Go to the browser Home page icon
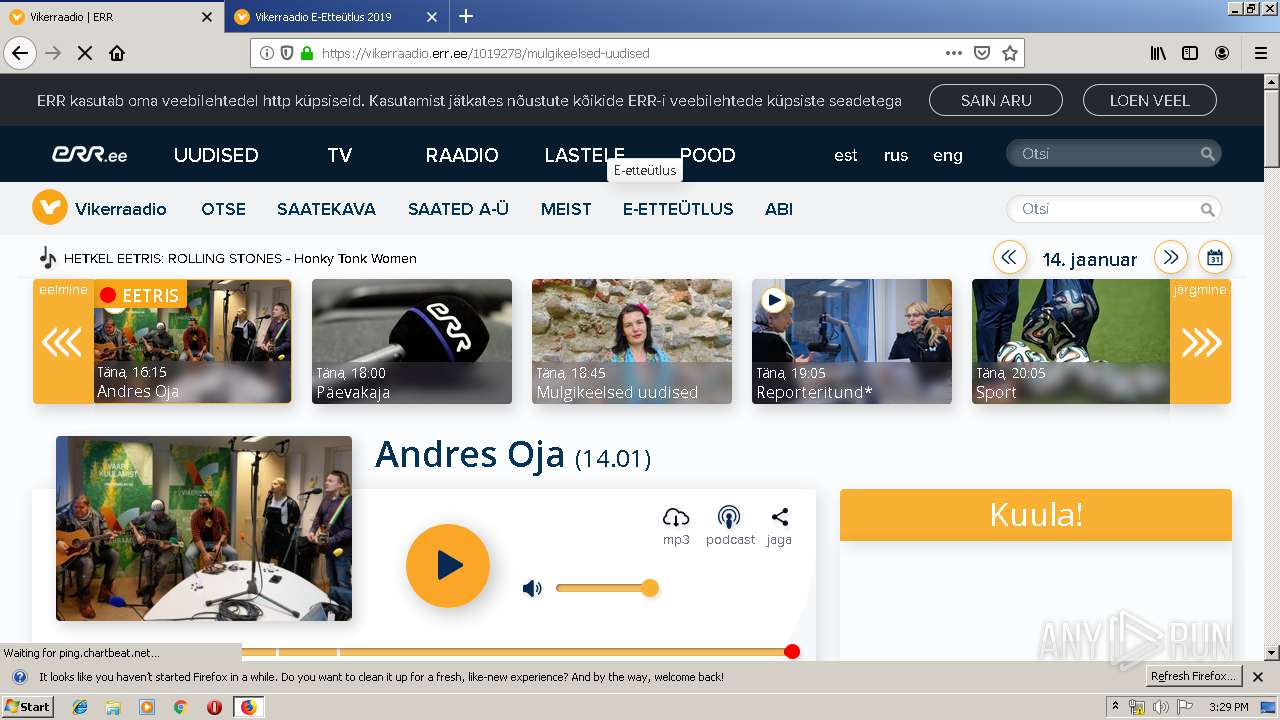The image size is (1280, 720). pos(117,53)
